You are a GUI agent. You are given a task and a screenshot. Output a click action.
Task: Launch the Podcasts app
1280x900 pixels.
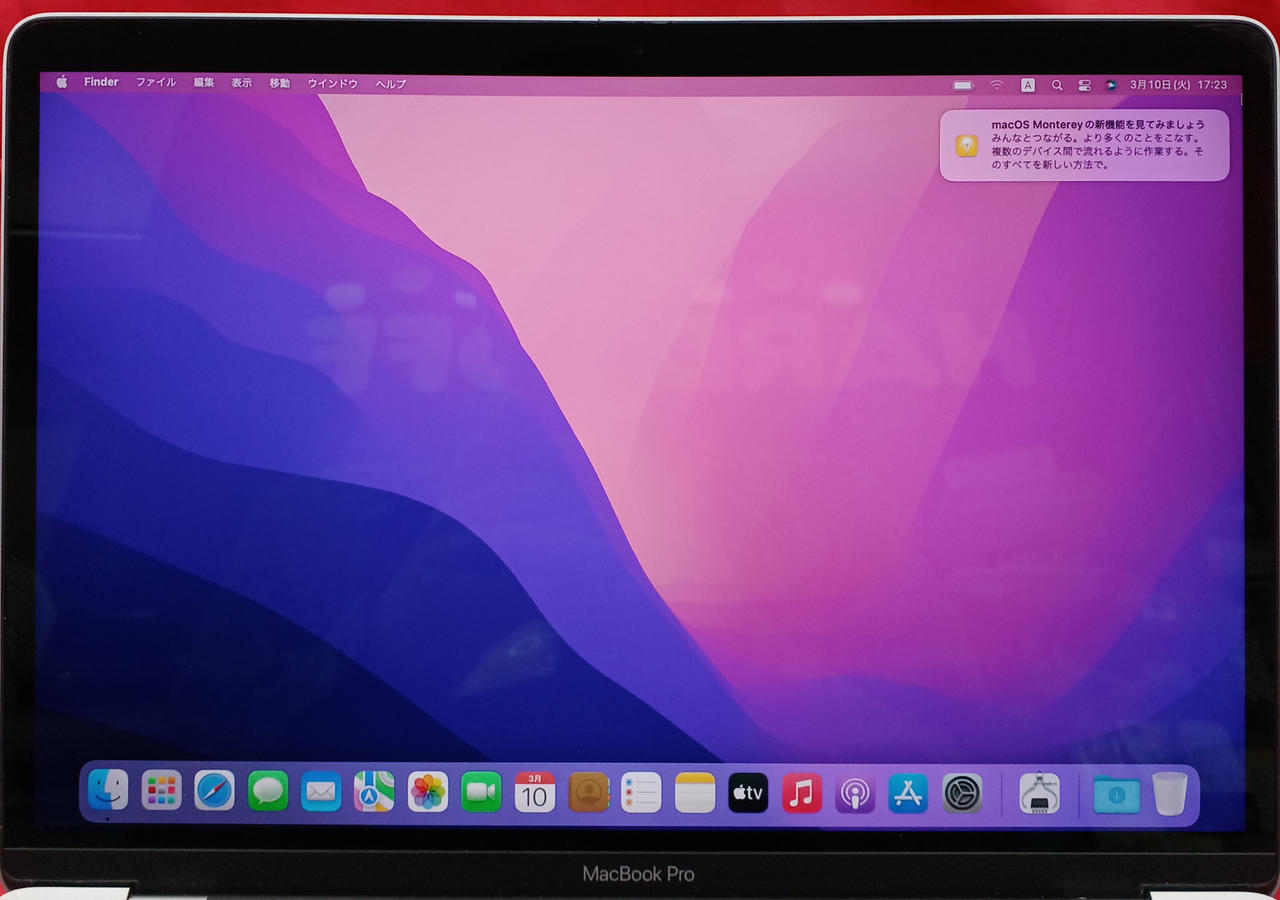point(855,794)
